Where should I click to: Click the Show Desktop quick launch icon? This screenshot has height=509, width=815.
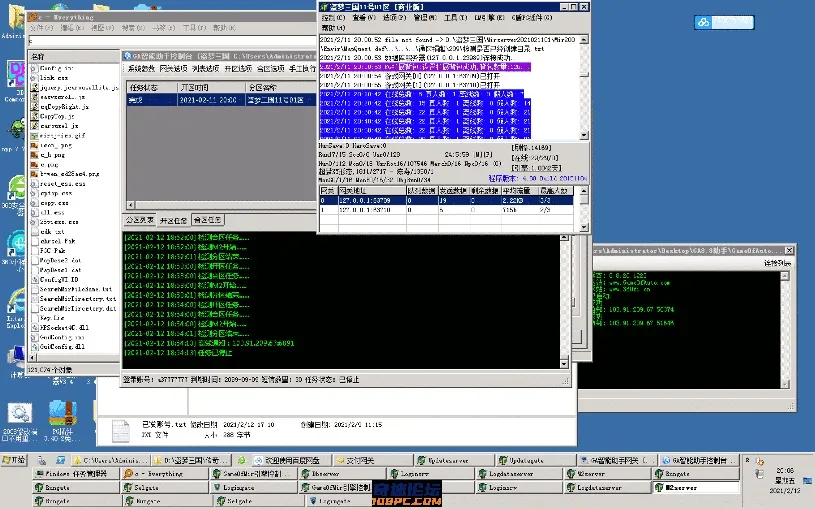click(61, 460)
